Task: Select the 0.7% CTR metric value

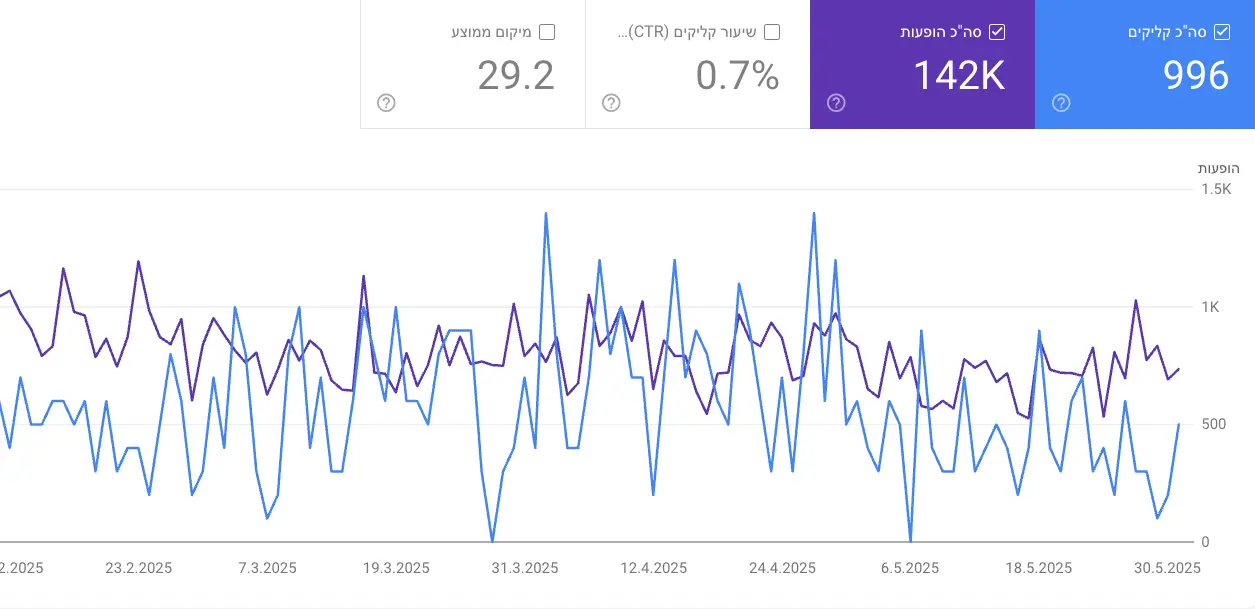Action: point(737,76)
